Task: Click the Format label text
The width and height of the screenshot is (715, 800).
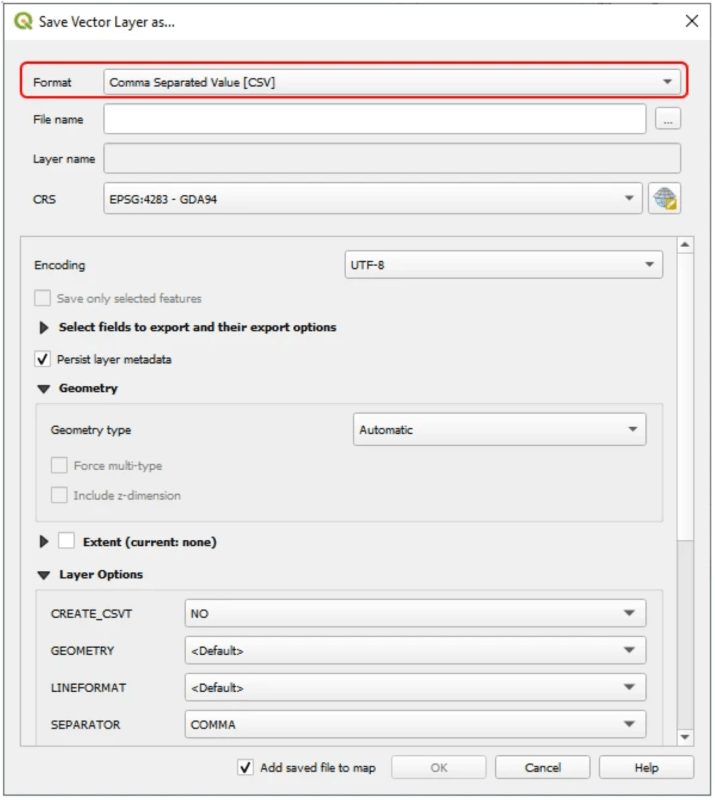Action: tap(52, 83)
